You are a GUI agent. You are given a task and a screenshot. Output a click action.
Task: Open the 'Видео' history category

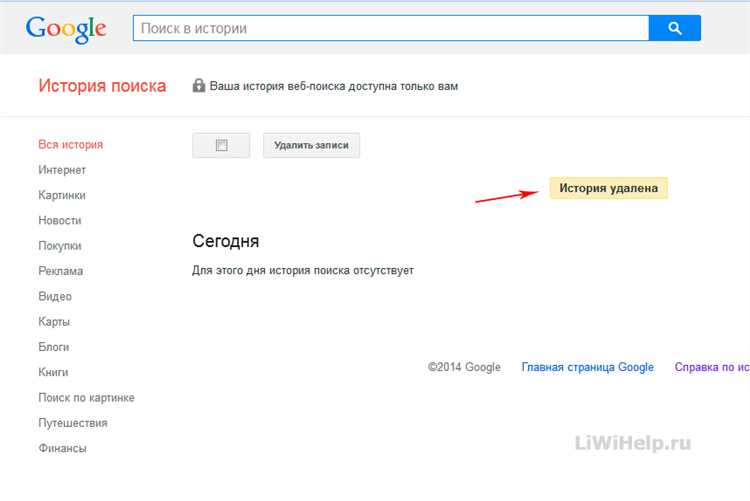click(x=55, y=296)
